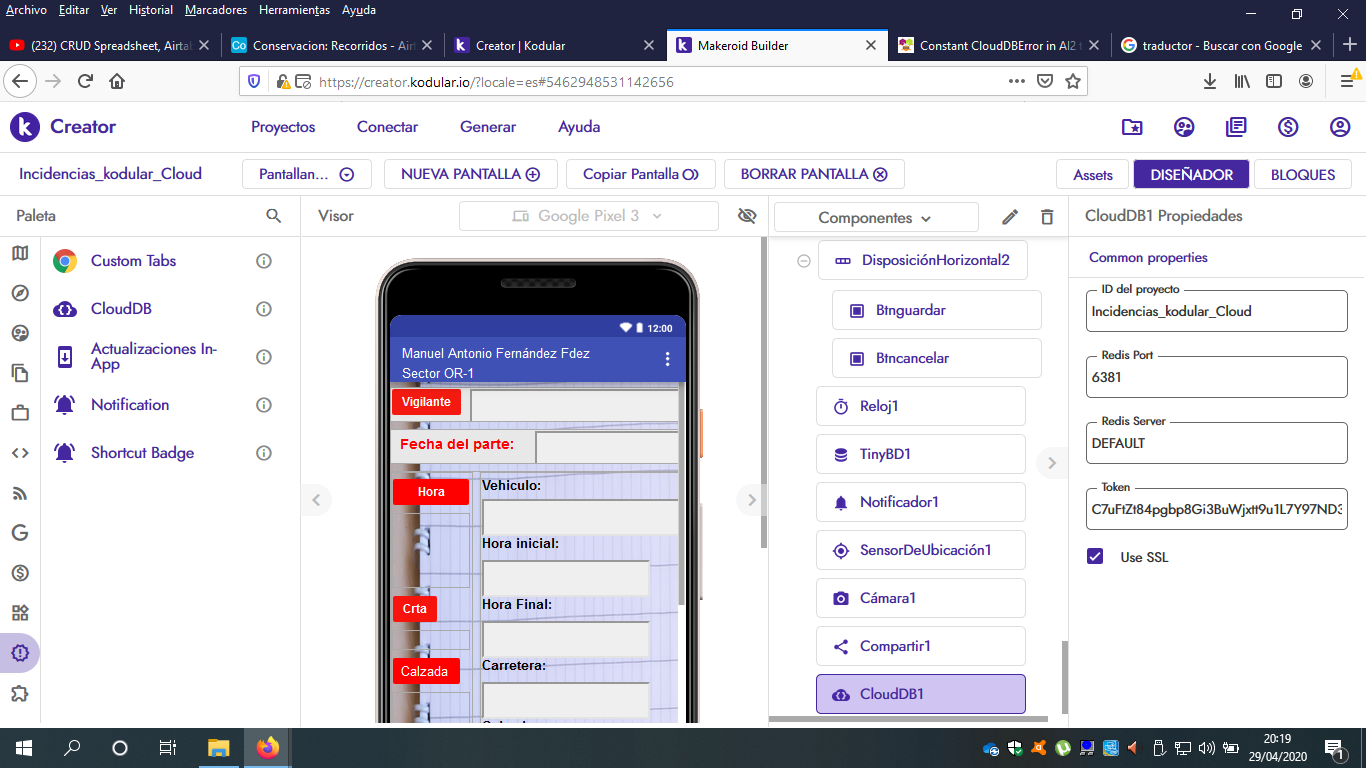Open the Proyectos menu
Screen dimensions: 1366x768
(283, 127)
